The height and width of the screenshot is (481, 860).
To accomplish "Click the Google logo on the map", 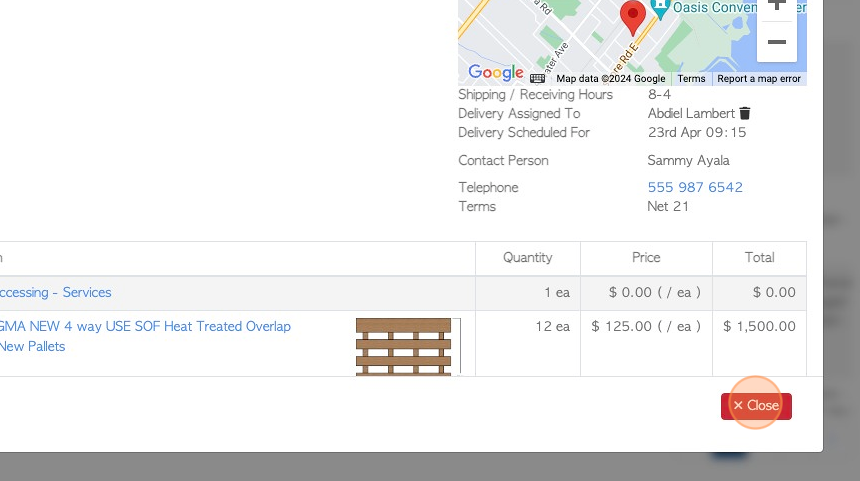I will point(495,72).
